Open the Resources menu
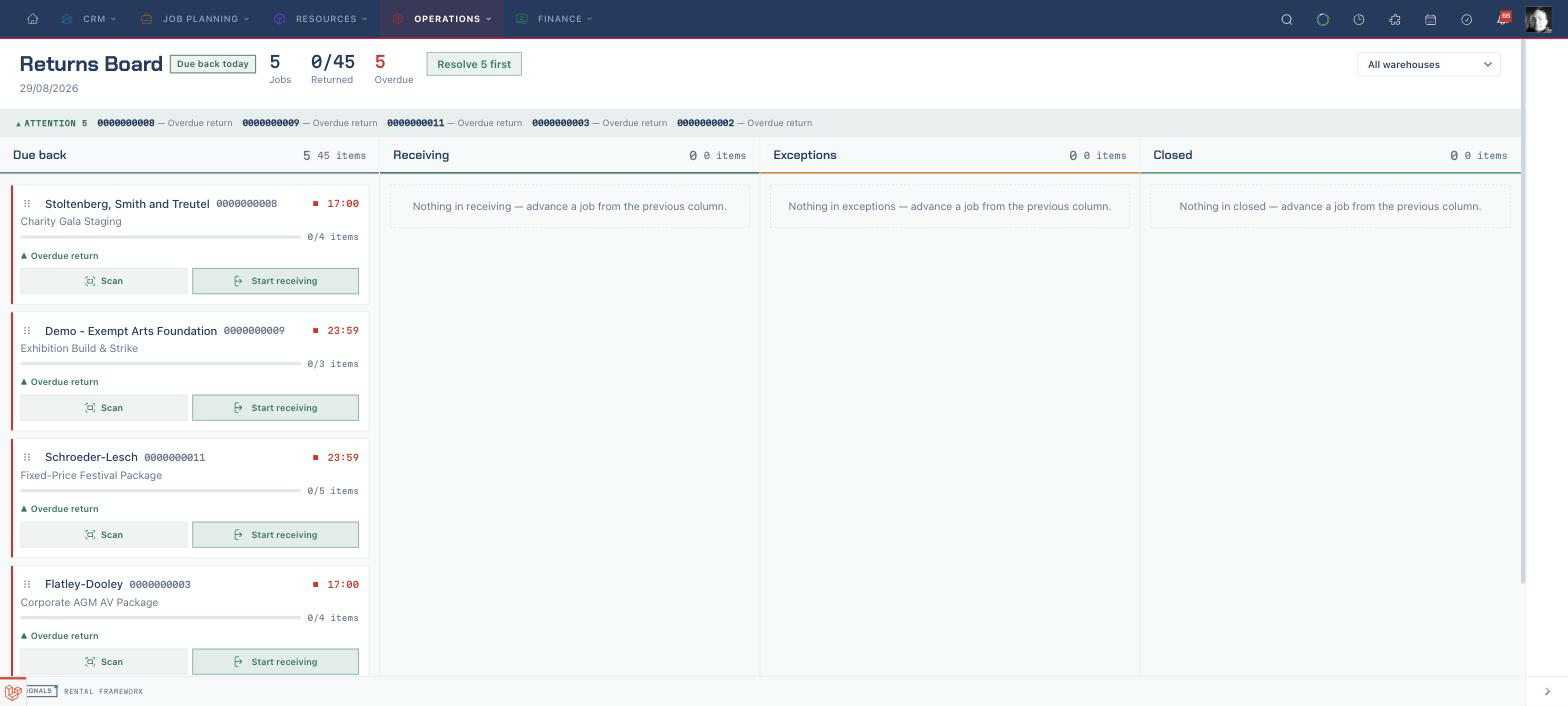The width and height of the screenshot is (1568, 706). [x=320, y=19]
